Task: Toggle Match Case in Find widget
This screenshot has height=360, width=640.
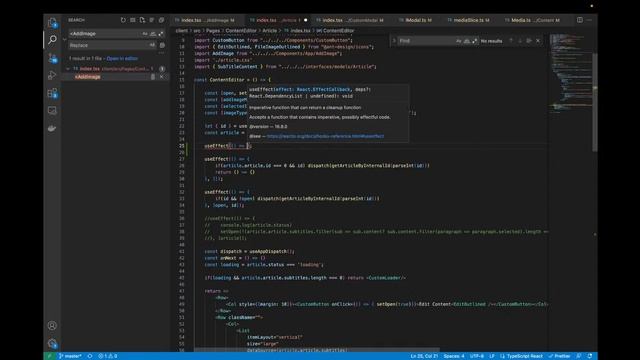Action: 458,41
